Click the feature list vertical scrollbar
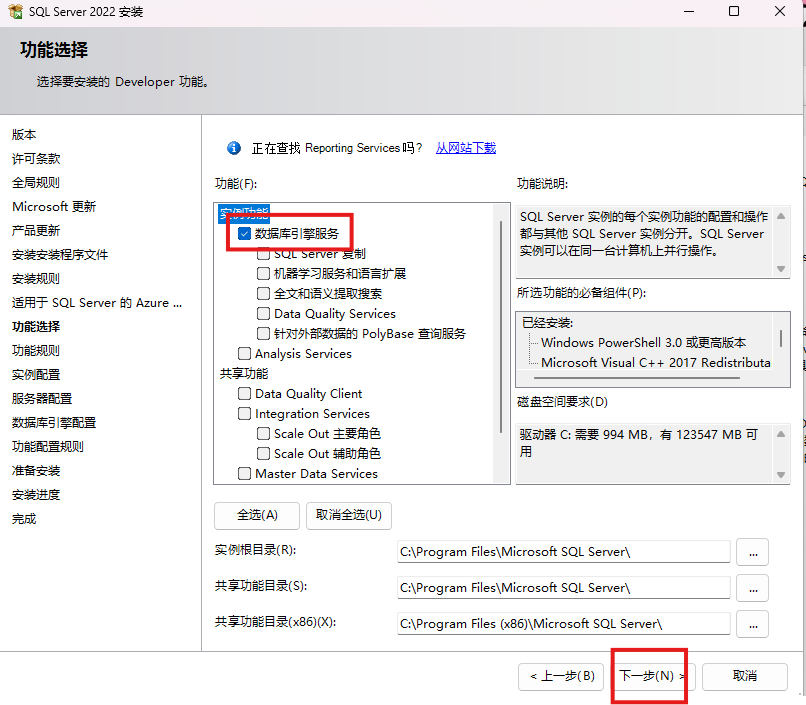Image resolution: width=806 pixels, height=705 pixels. click(x=501, y=320)
